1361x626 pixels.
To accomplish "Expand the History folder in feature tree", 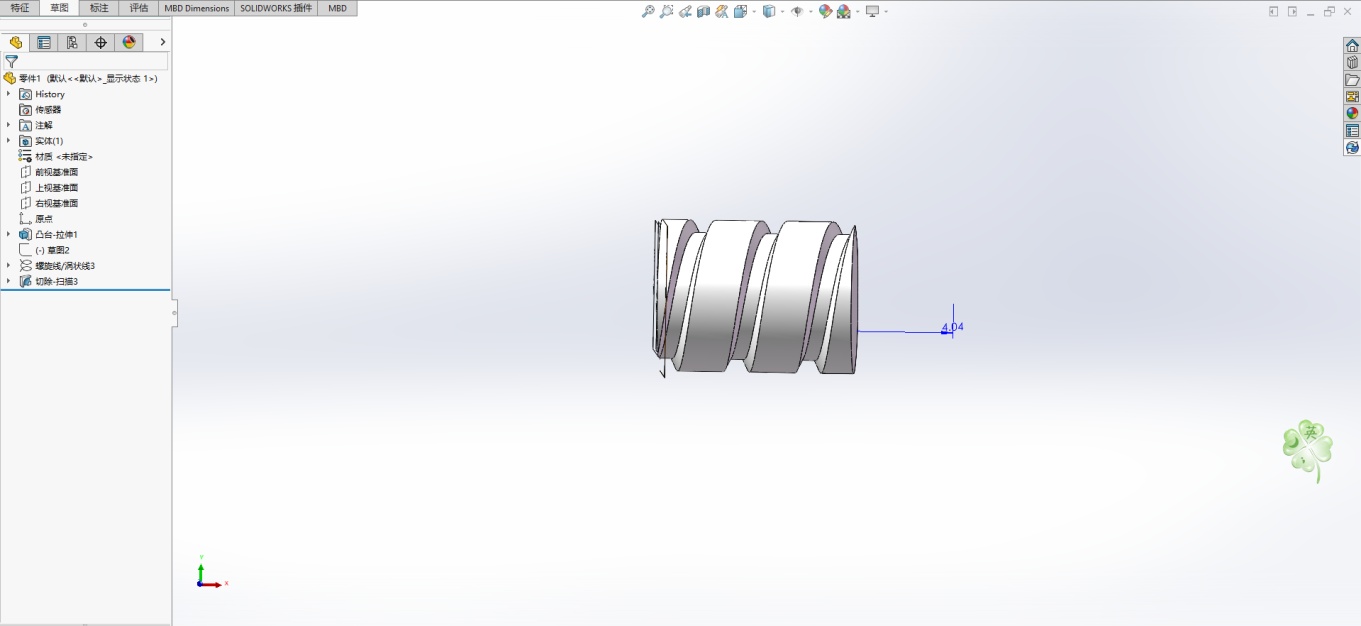I will 9,94.
